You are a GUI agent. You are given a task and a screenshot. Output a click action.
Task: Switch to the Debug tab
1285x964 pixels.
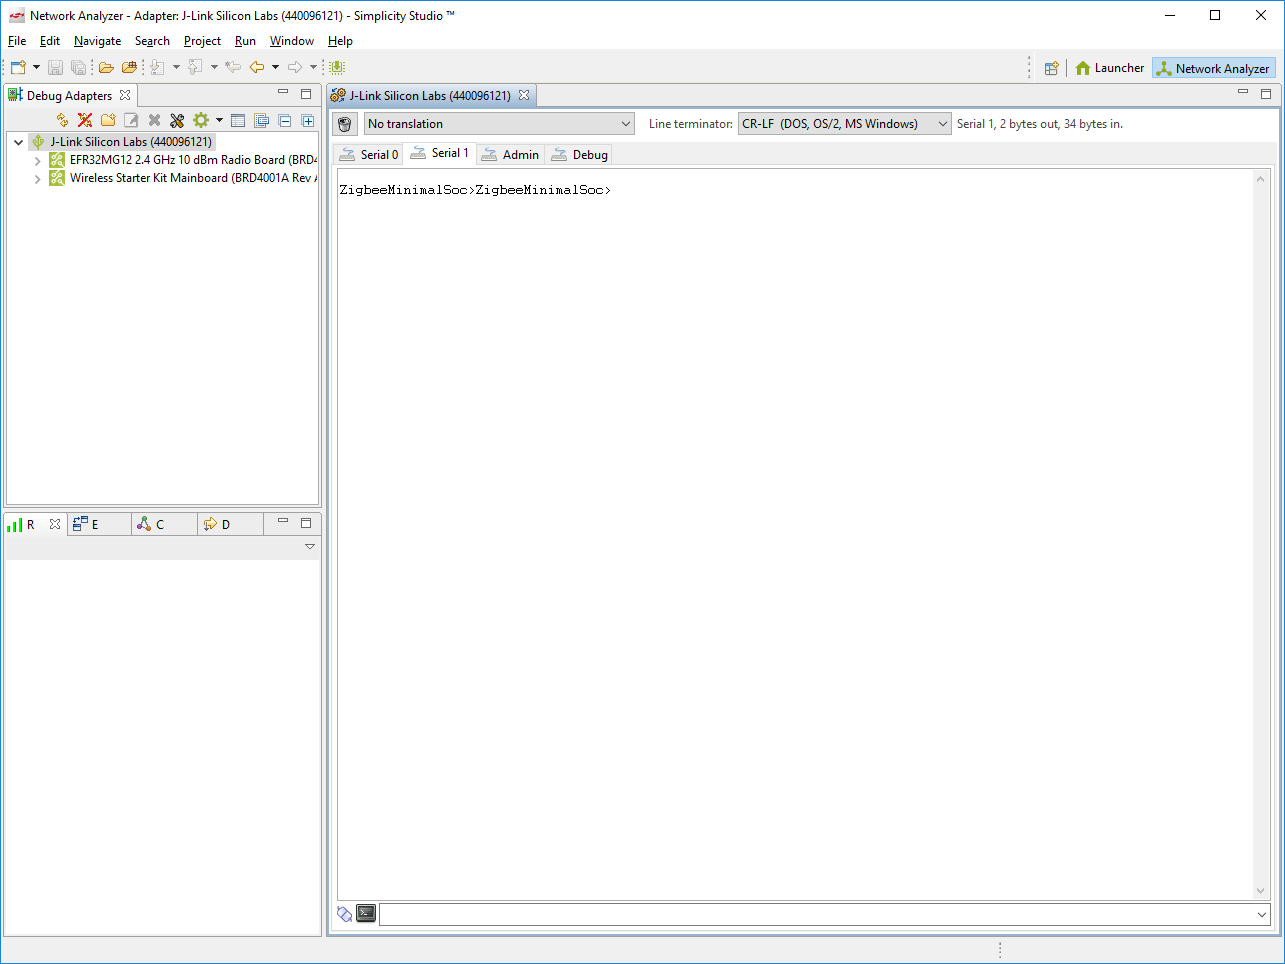click(x=580, y=154)
